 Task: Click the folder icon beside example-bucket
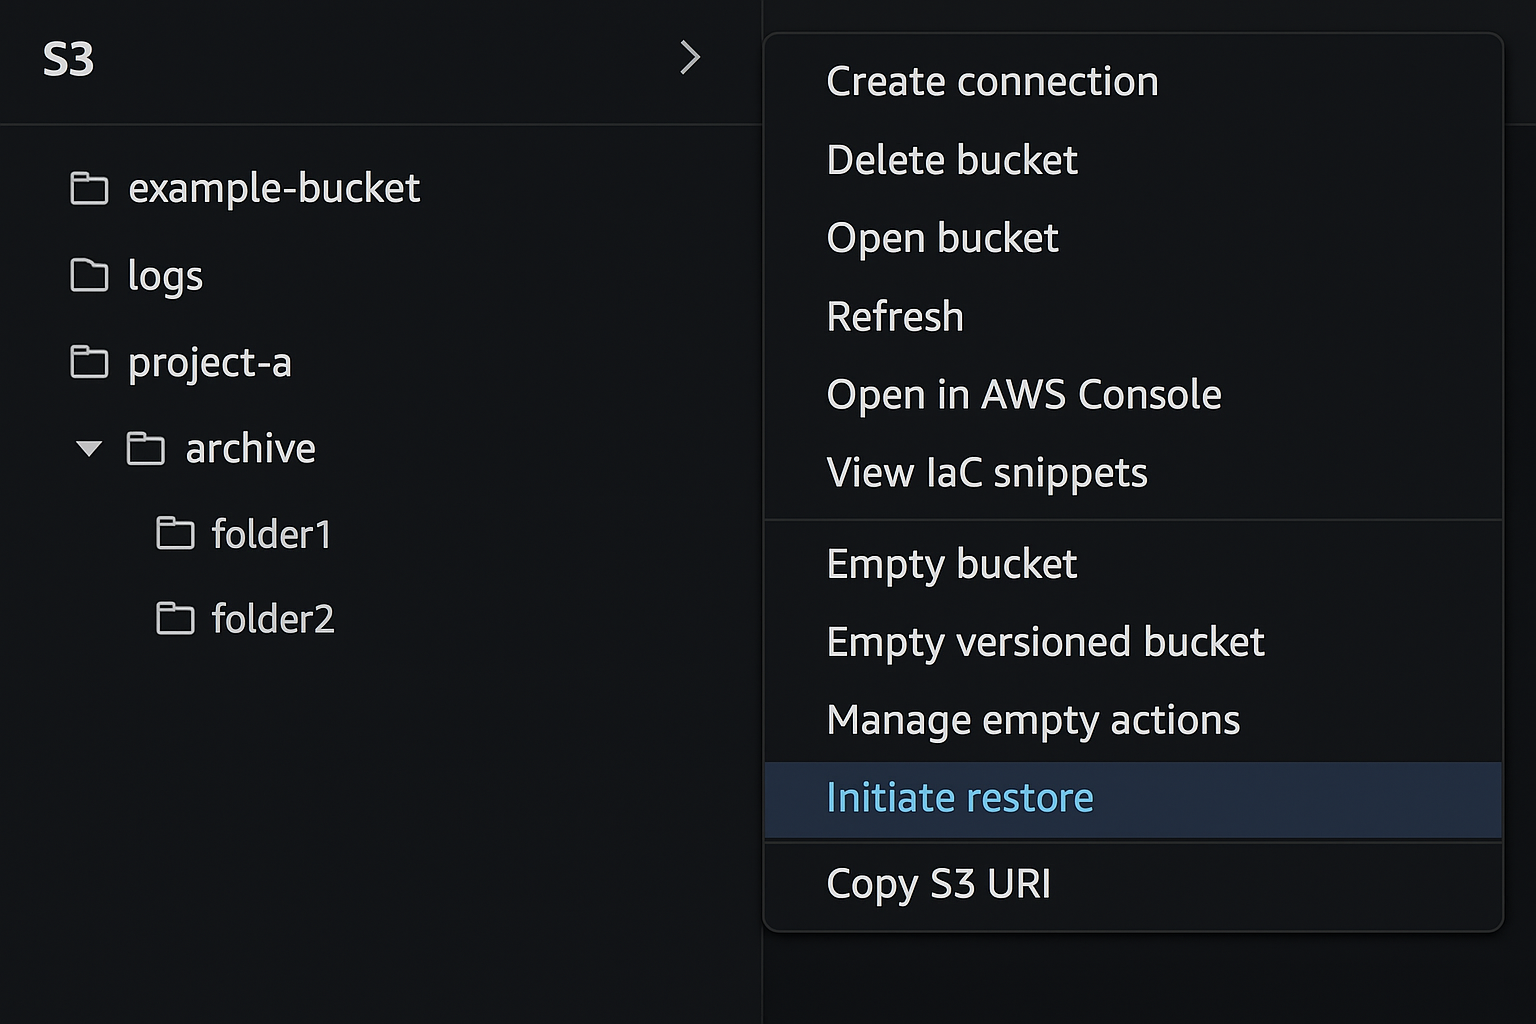[x=90, y=188]
